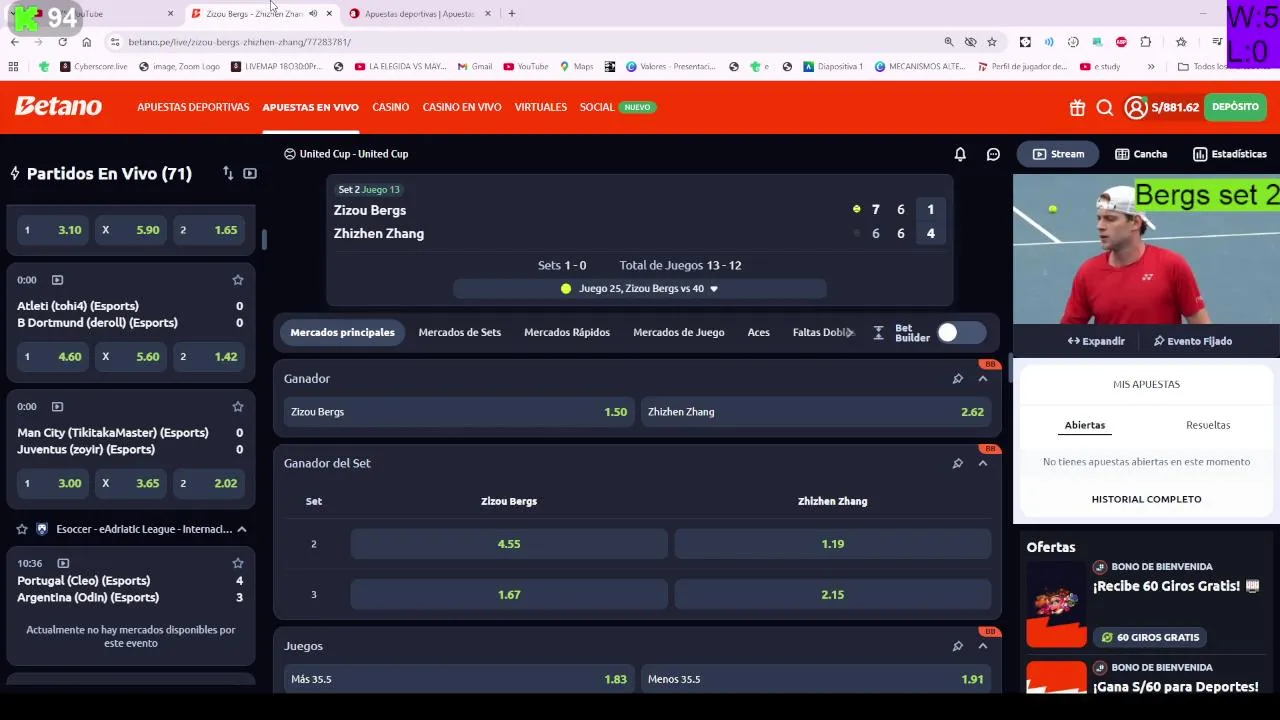Open browser zoom magnifier in address bar
Image resolution: width=1280 pixels, height=720 pixels.
pos(948,42)
